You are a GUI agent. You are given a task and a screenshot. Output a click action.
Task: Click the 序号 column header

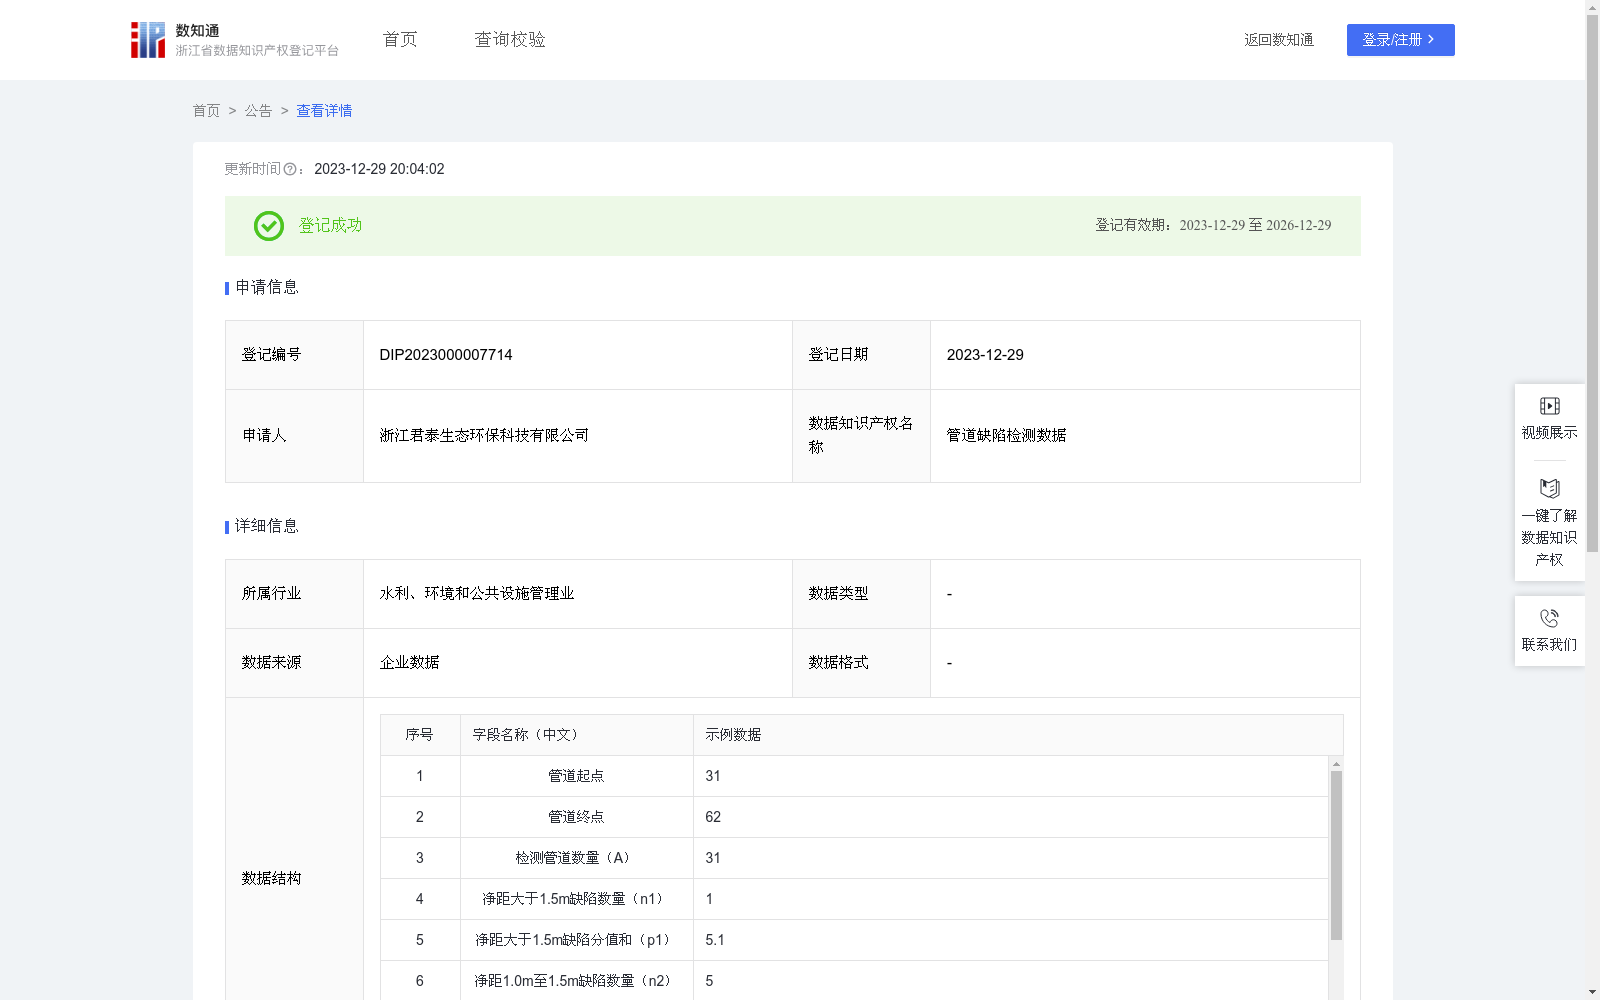click(x=420, y=735)
